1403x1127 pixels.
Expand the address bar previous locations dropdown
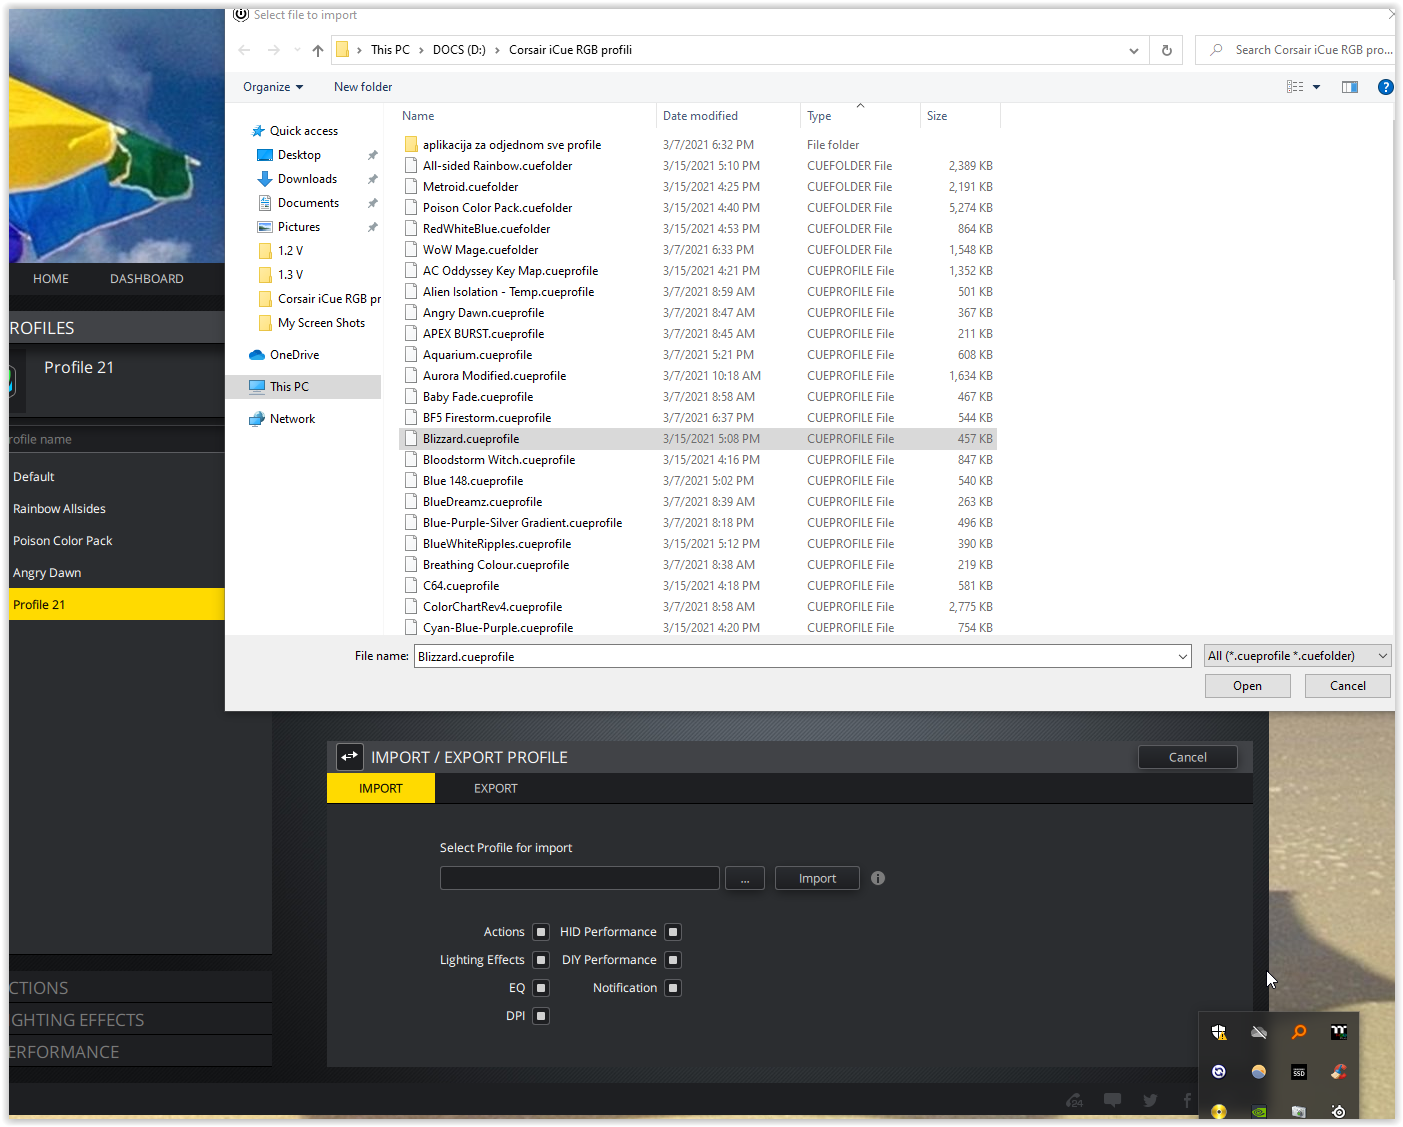pyautogui.click(x=1134, y=50)
